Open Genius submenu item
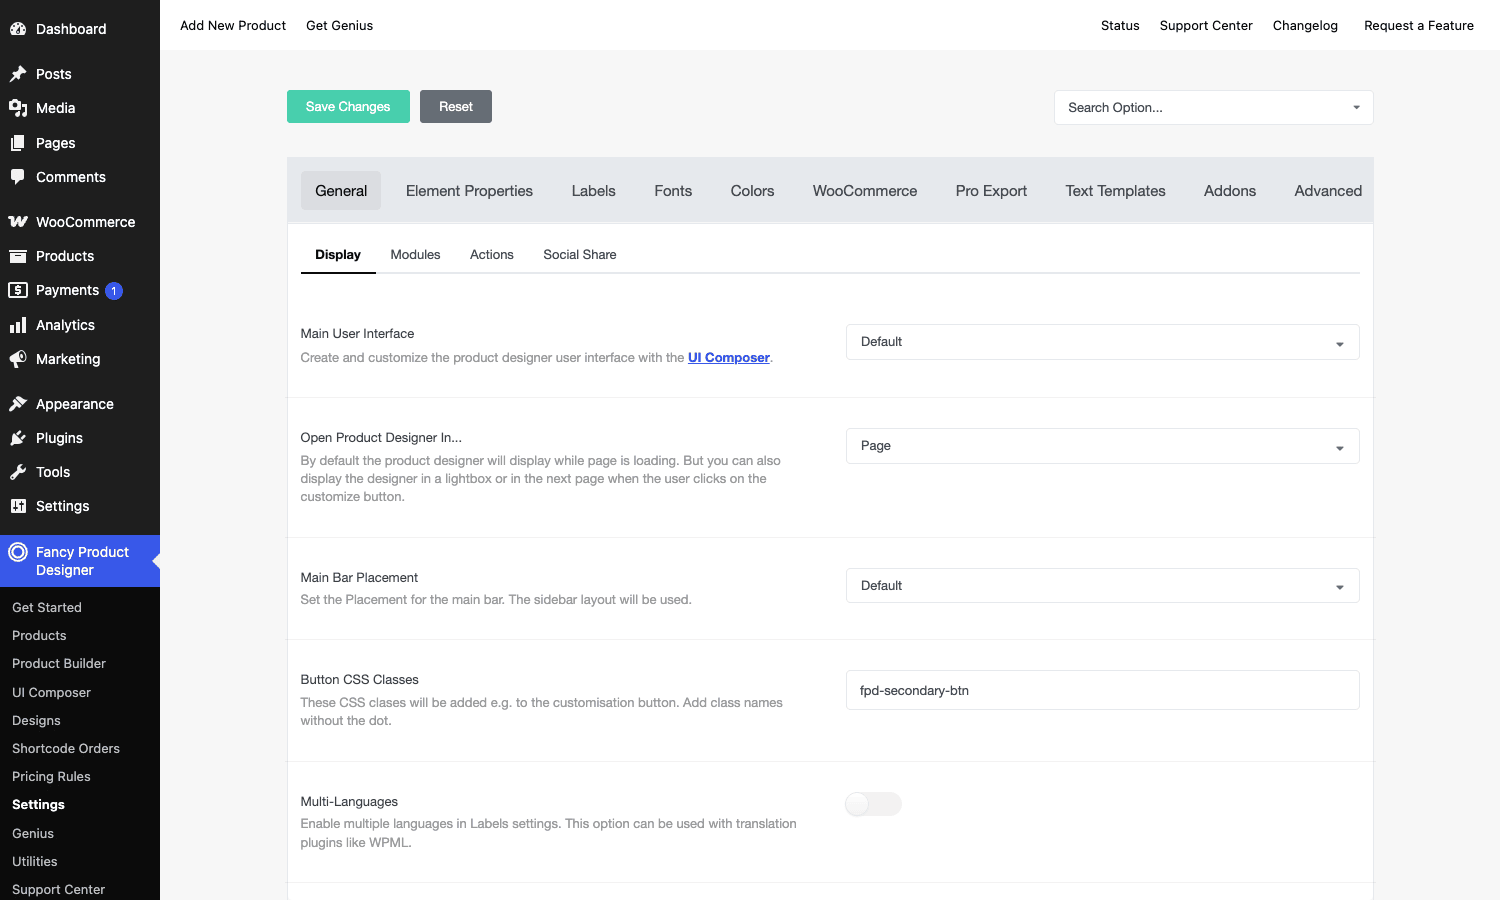The height and width of the screenshot is (900, 1500). pyautogui.click(x=33, y=834)
